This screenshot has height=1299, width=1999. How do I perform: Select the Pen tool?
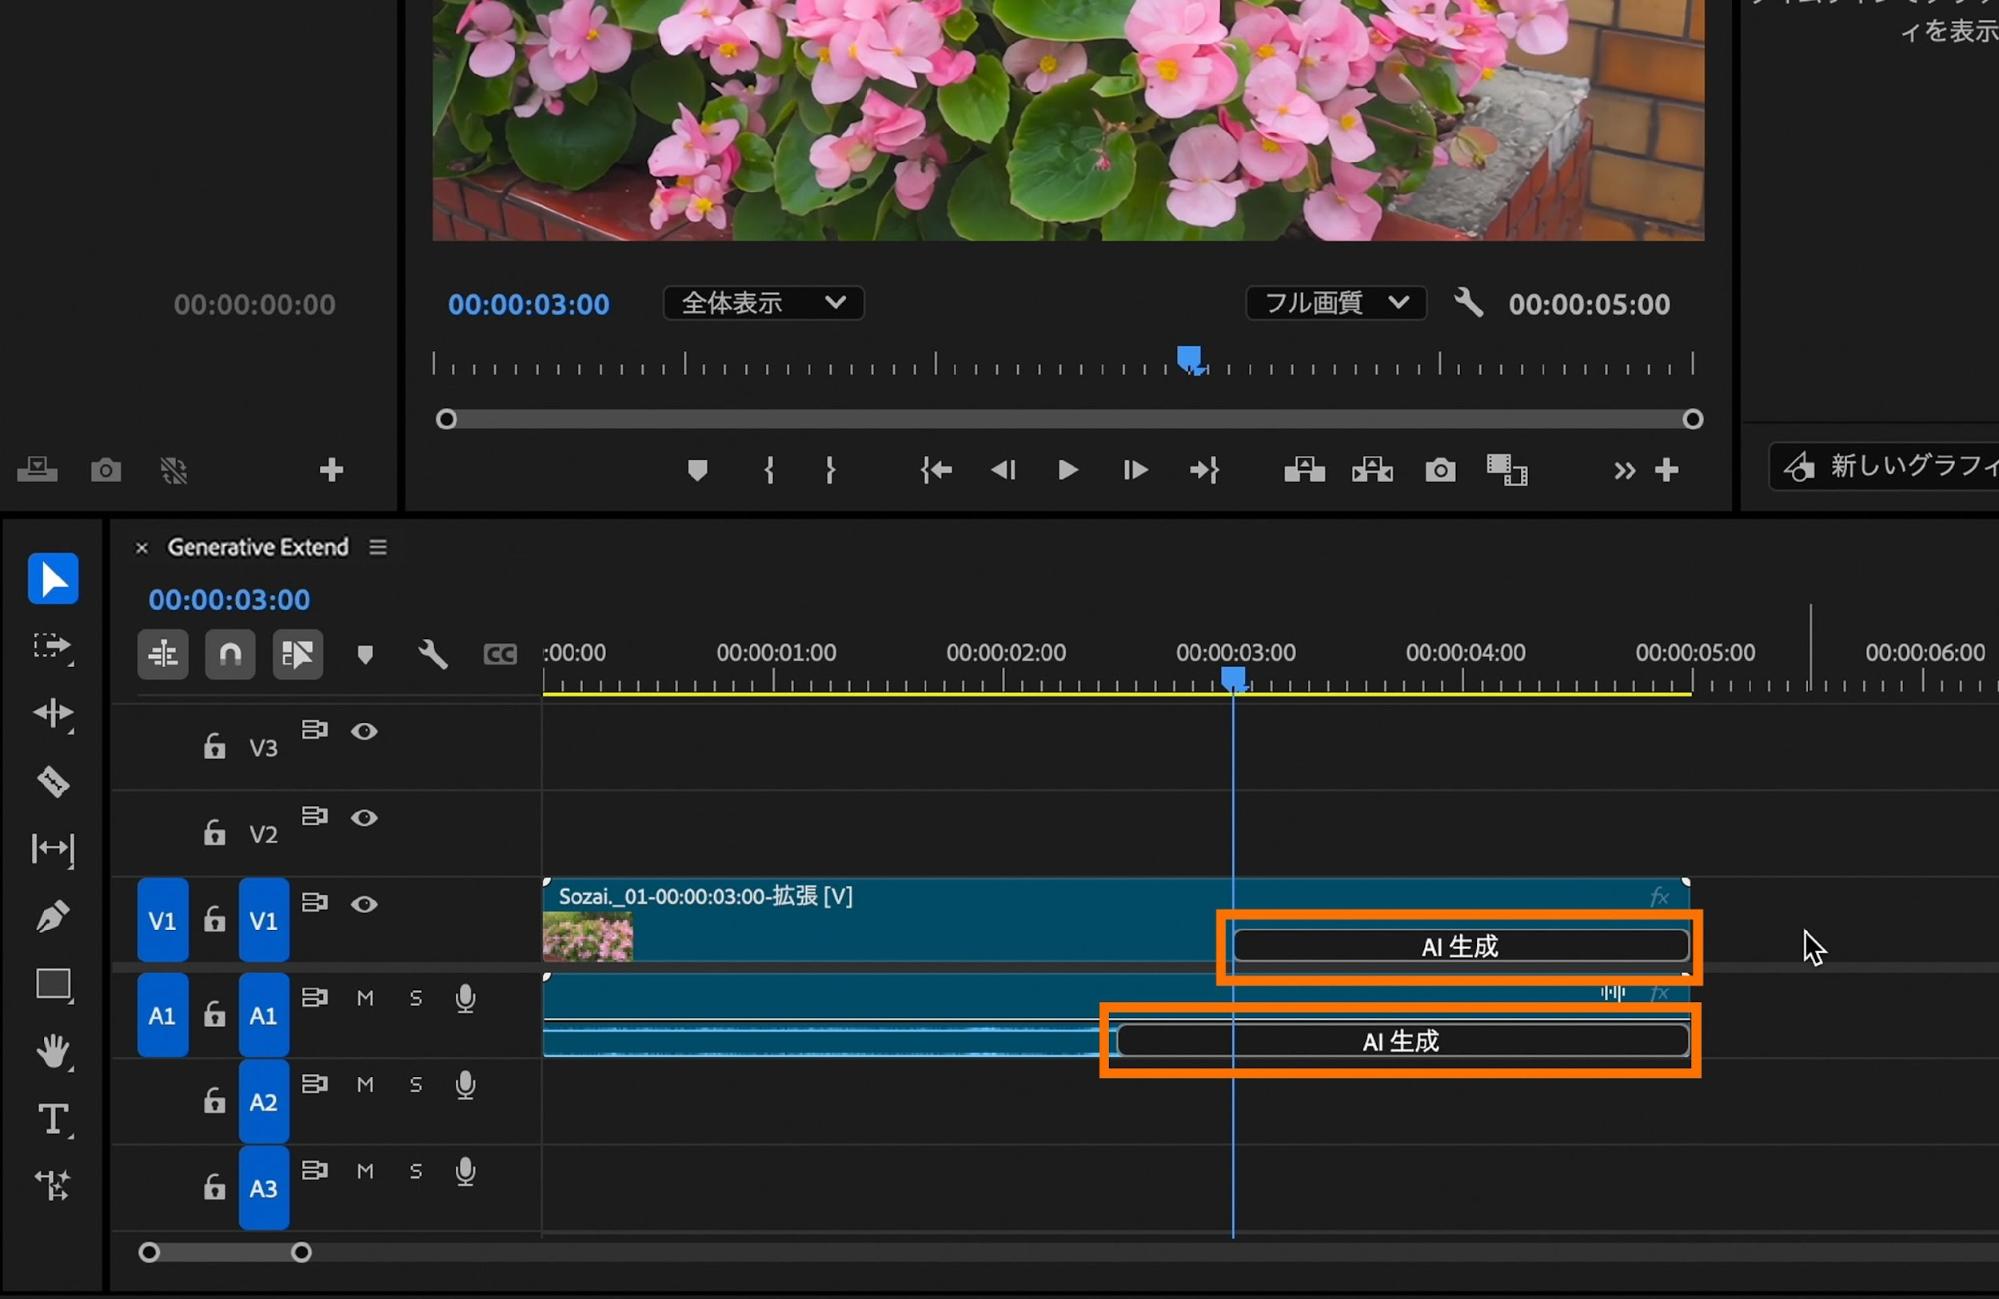[53, 916]
